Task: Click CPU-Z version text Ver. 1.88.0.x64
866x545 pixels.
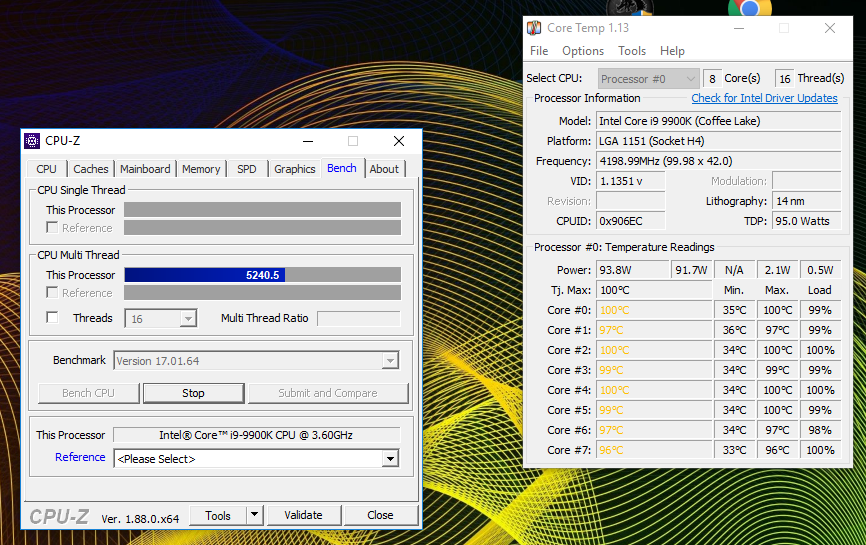Action: pos(140,519)
